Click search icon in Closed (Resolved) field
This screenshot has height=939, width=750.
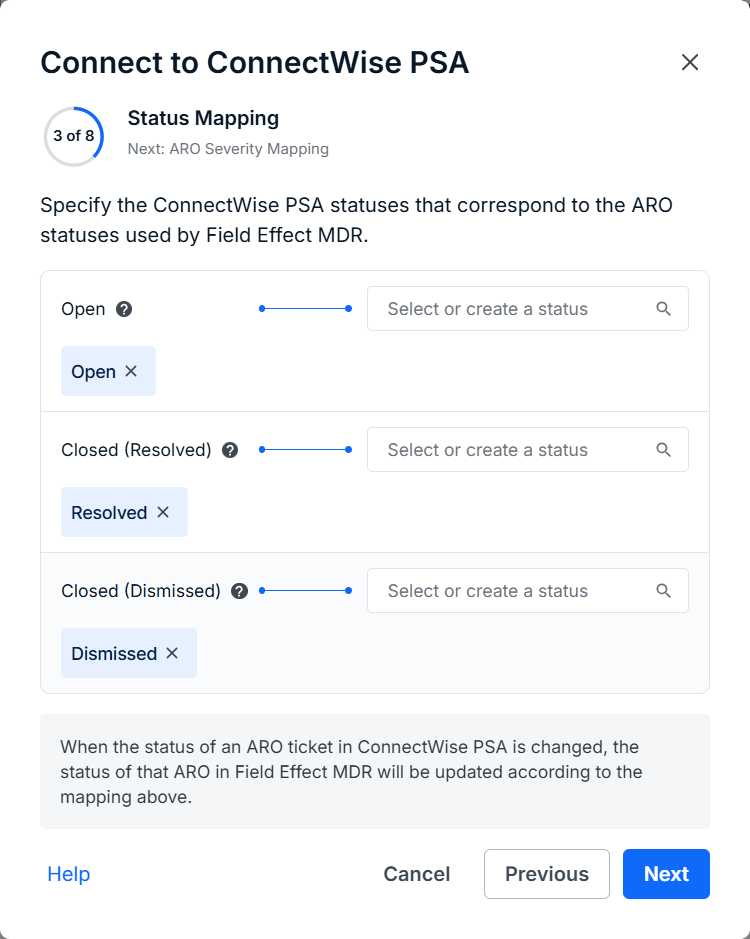coord(663,450)
